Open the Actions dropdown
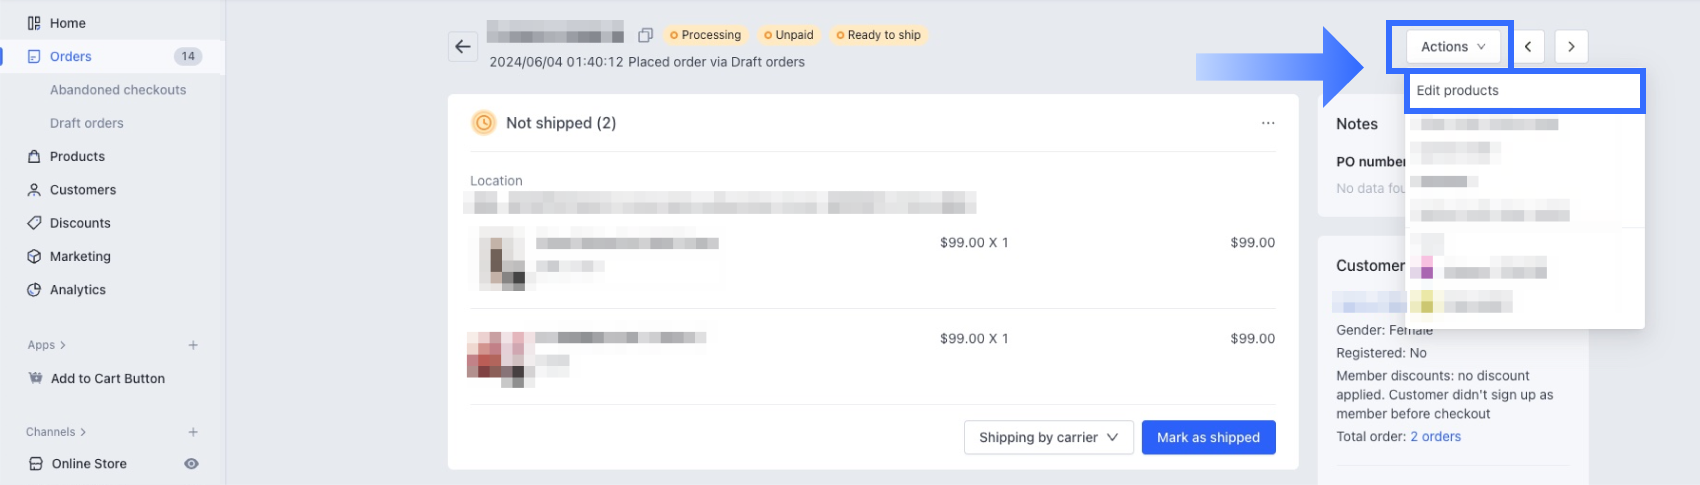This screenshot has width=1700, height=485. (1453, 47)
